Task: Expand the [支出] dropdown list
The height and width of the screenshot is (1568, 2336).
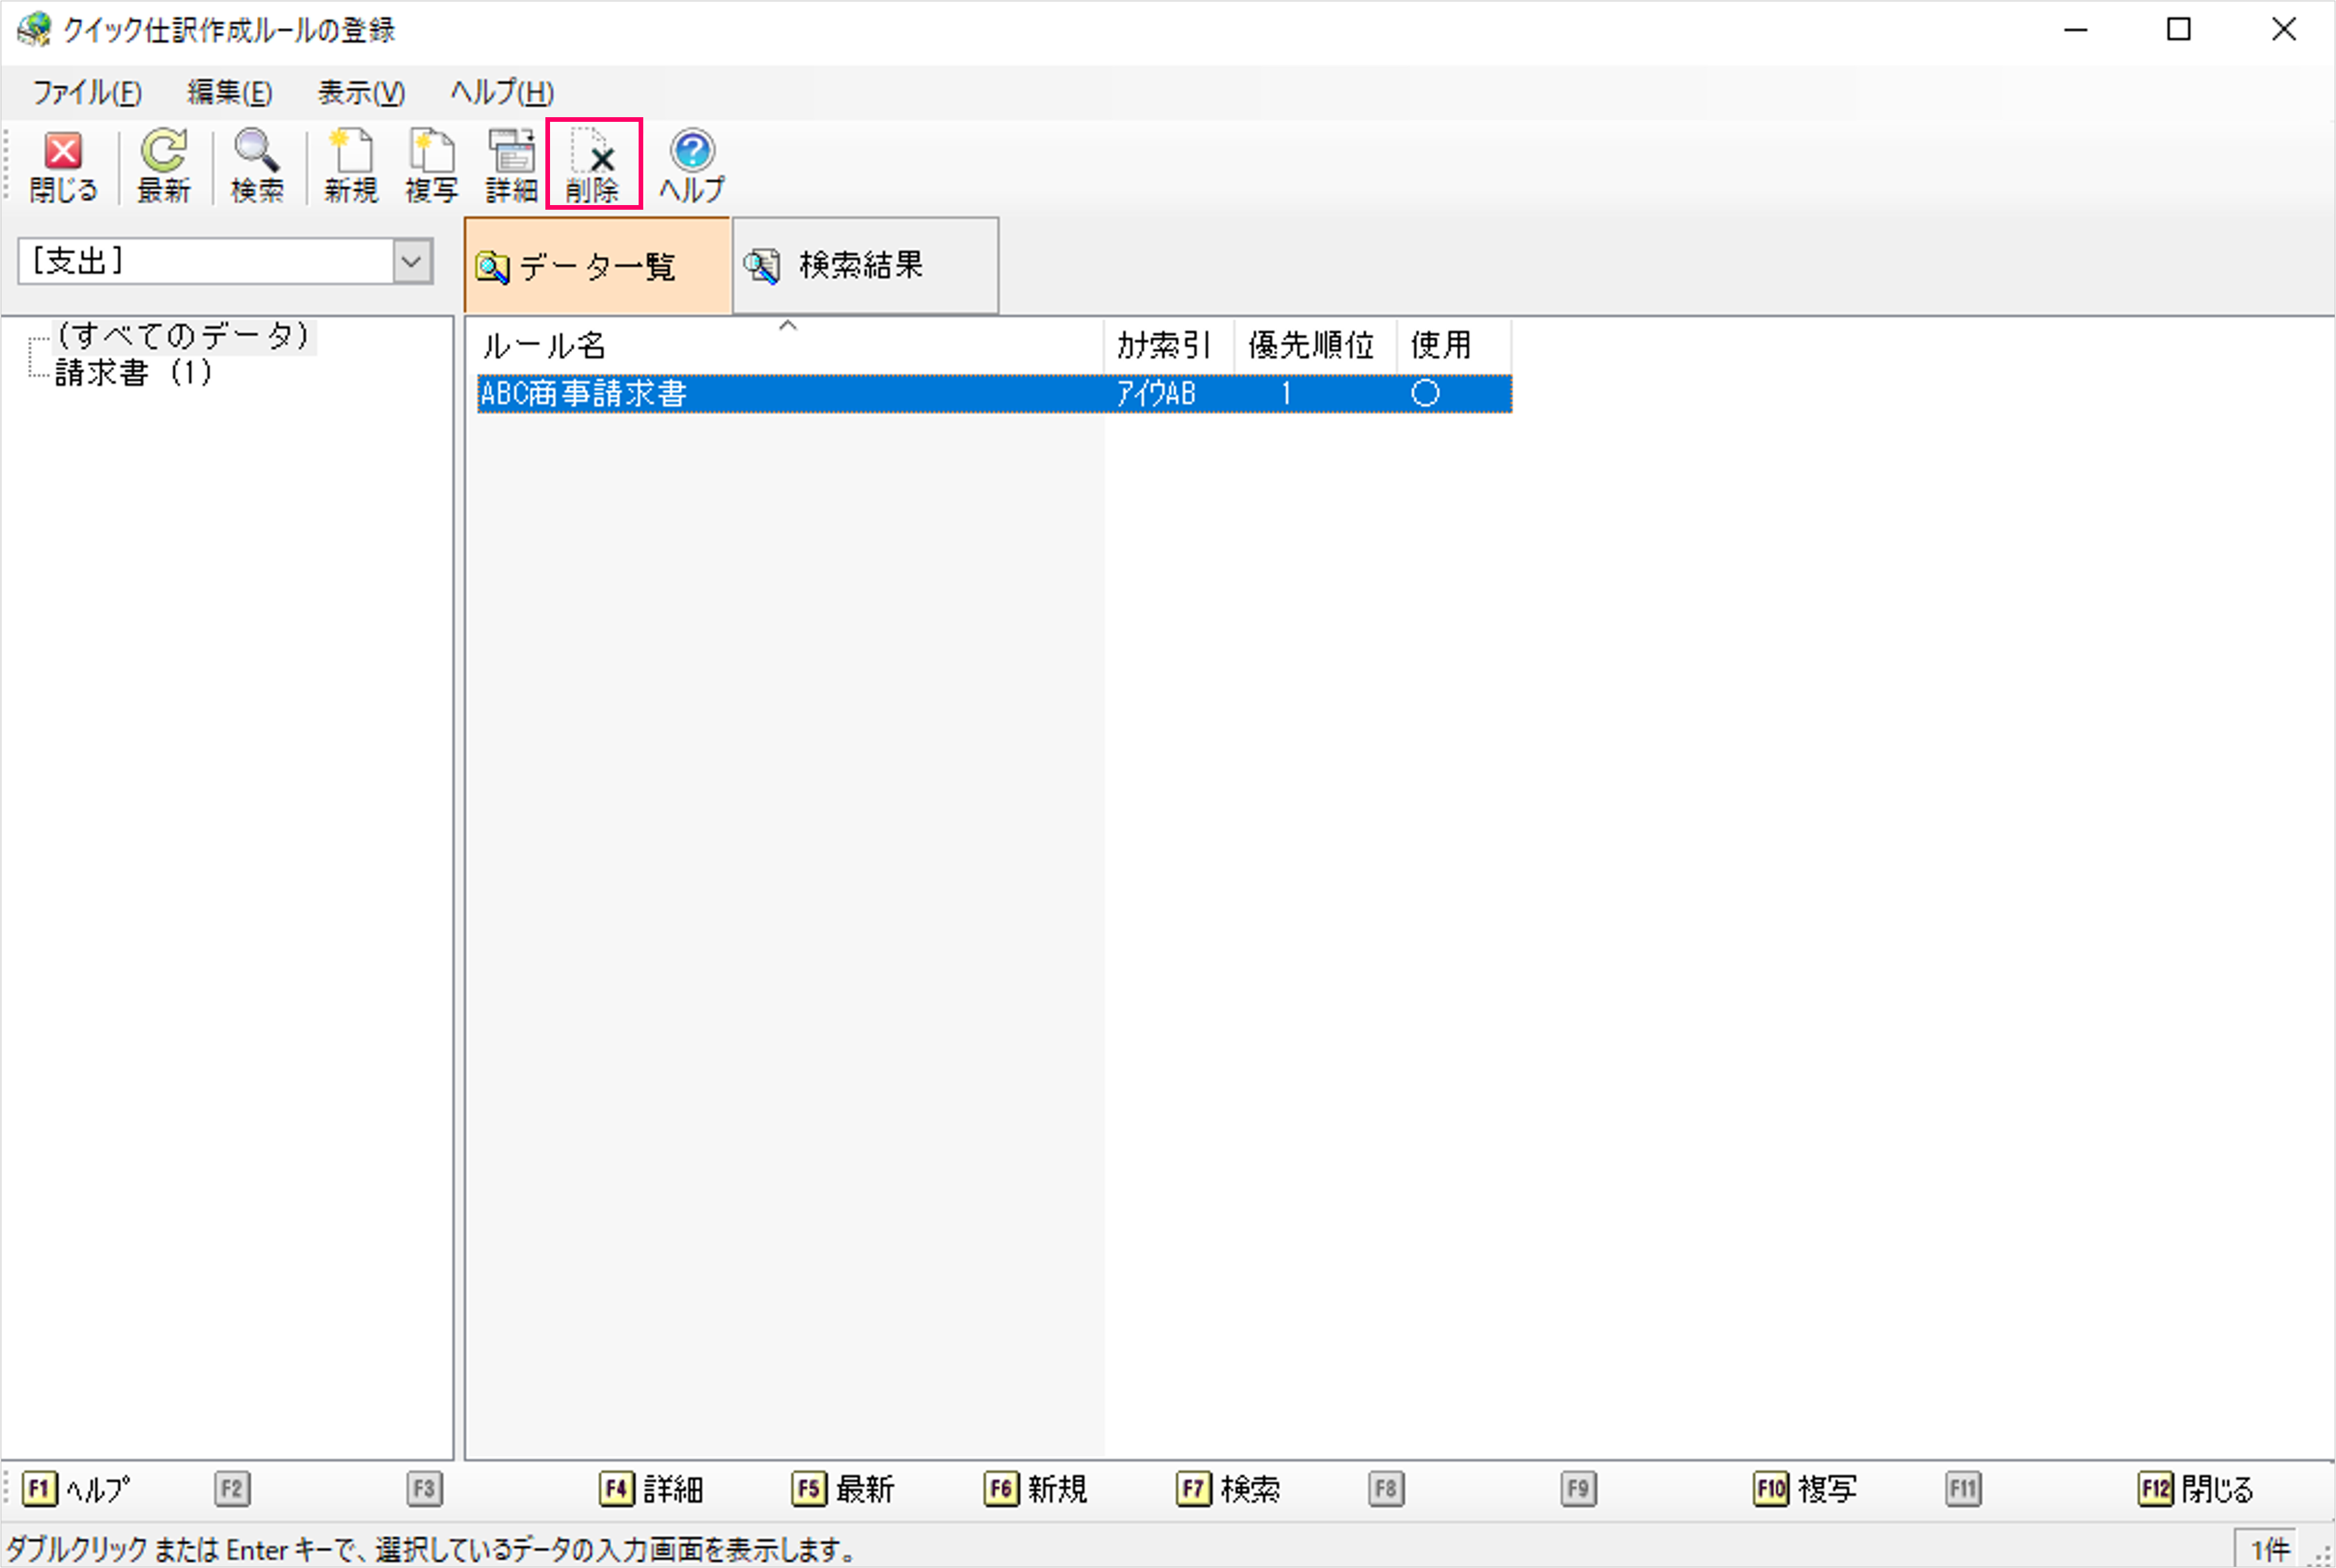Action: point(411,262)
